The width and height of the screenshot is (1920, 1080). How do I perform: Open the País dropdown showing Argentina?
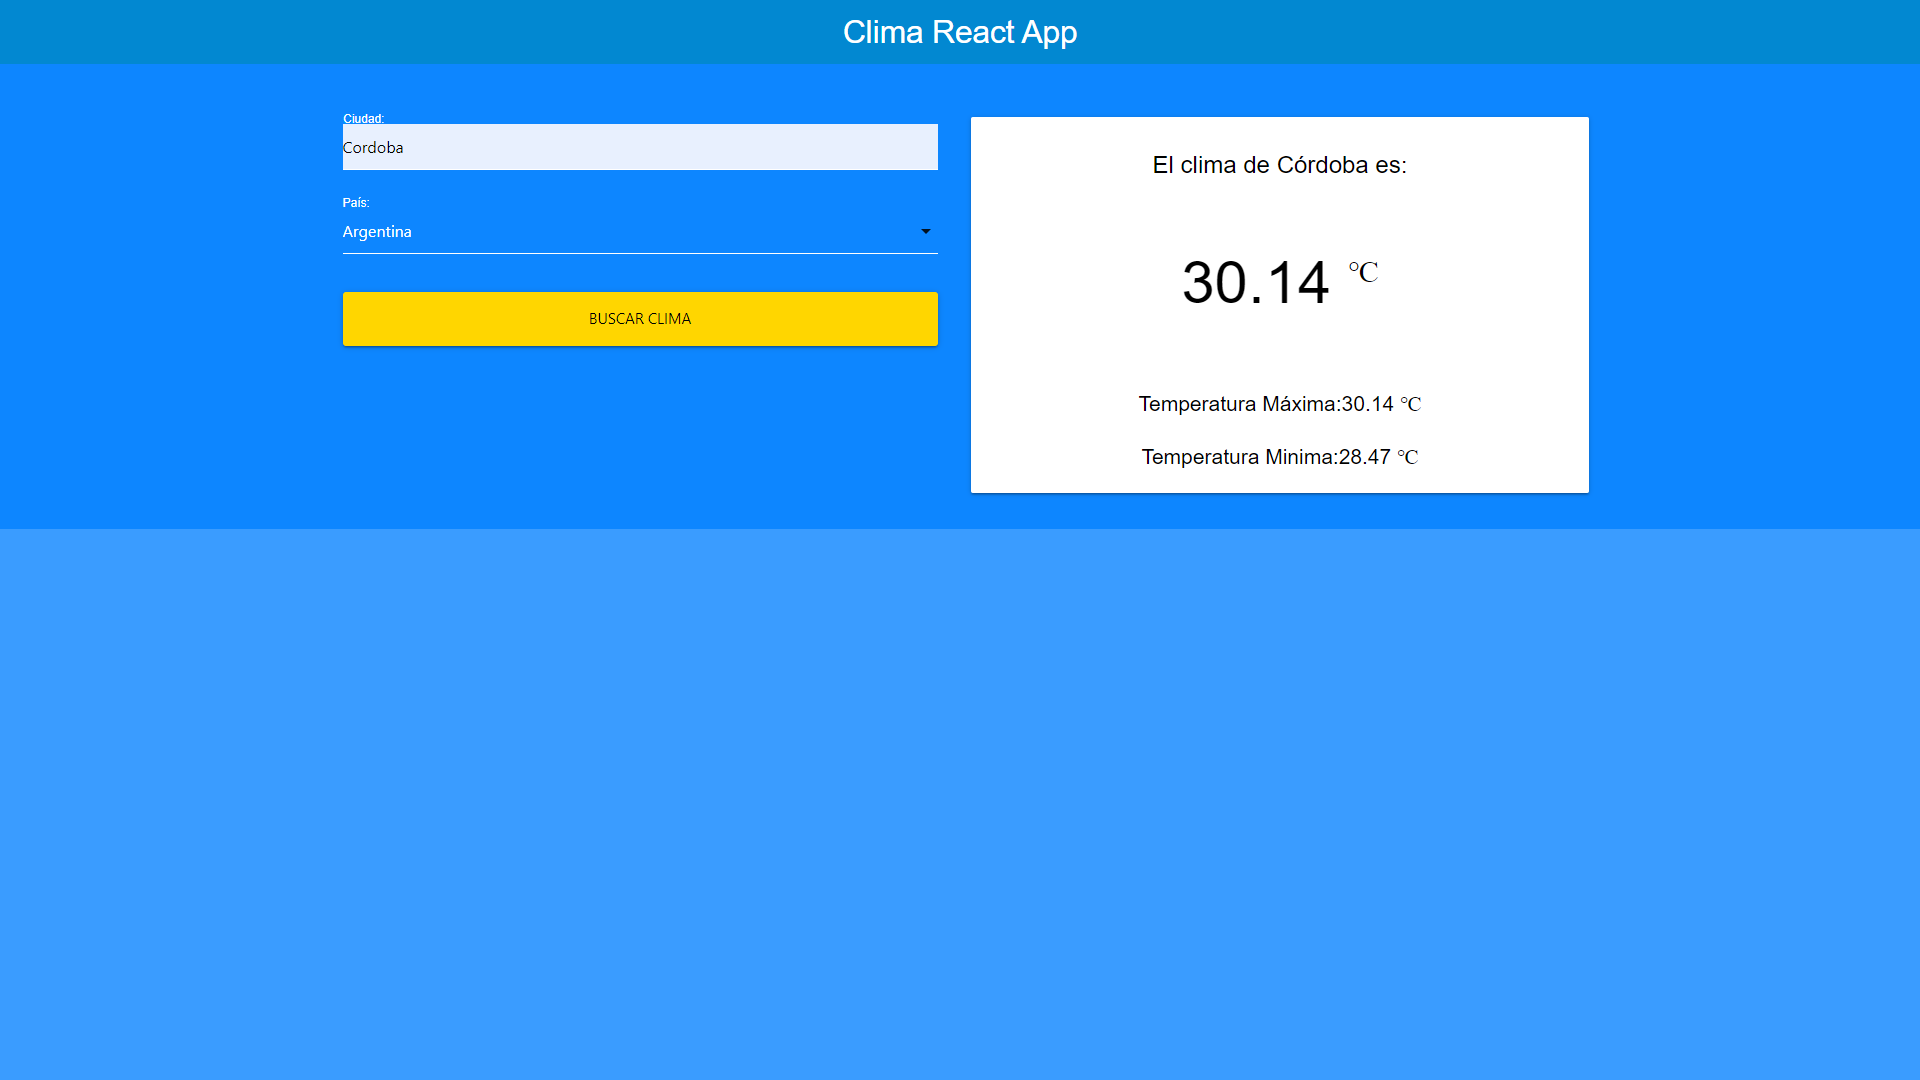click(640, 231)
